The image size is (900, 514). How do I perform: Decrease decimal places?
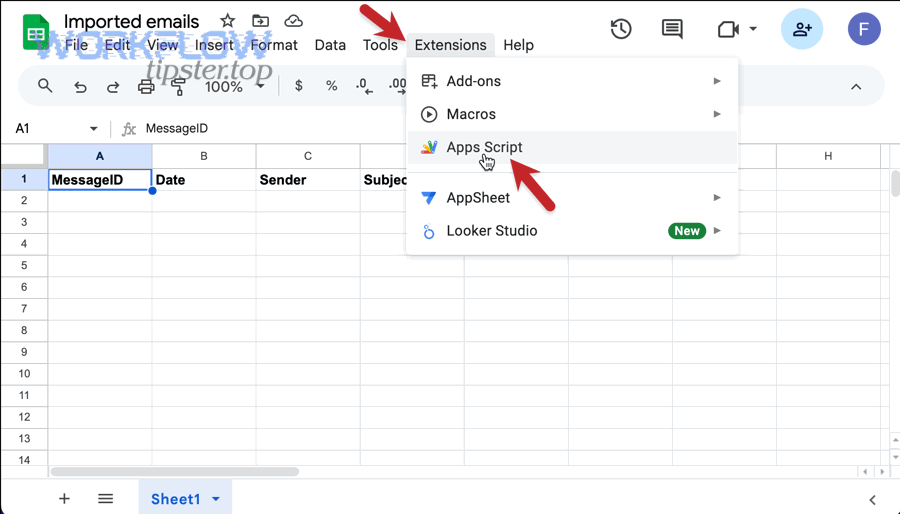coord(364,86)
